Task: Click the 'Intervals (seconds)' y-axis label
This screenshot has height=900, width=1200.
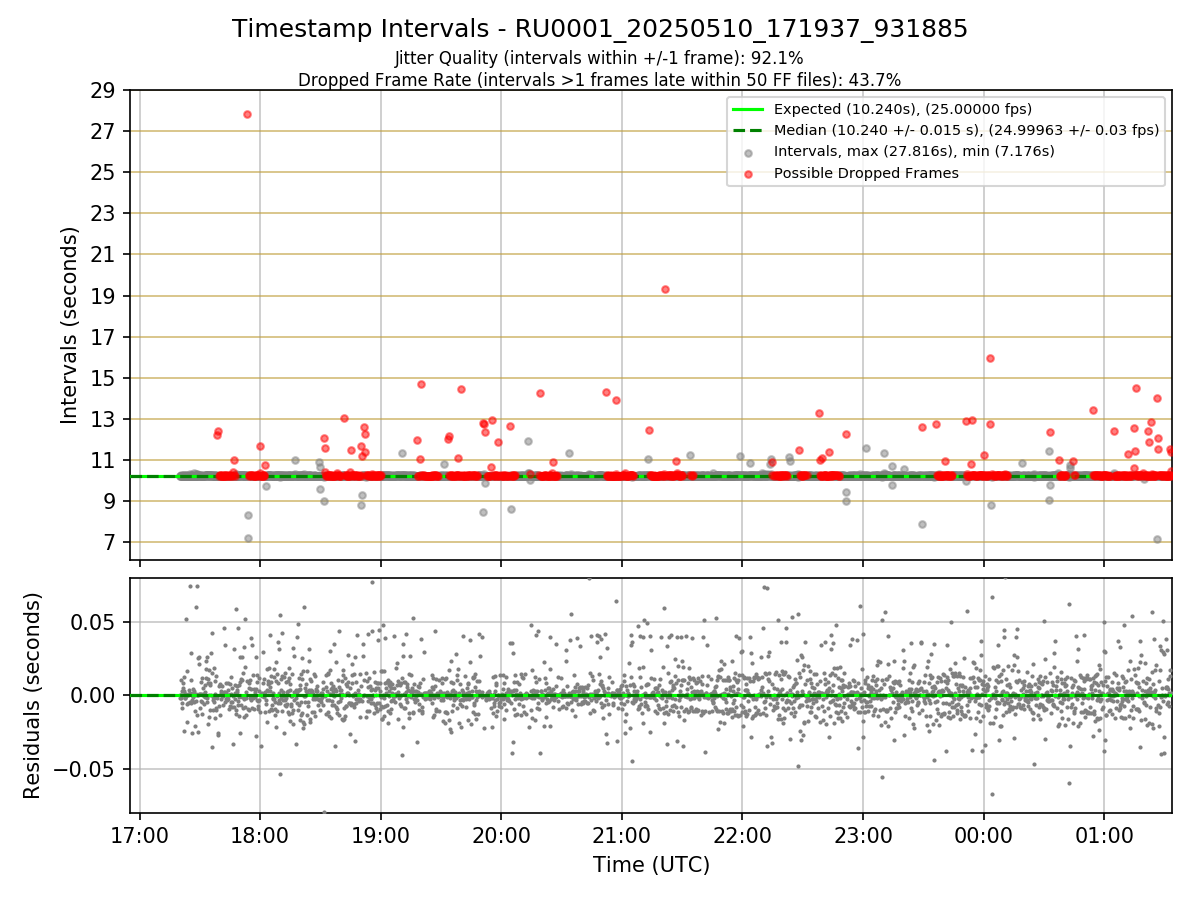Action: pos(70,325)
